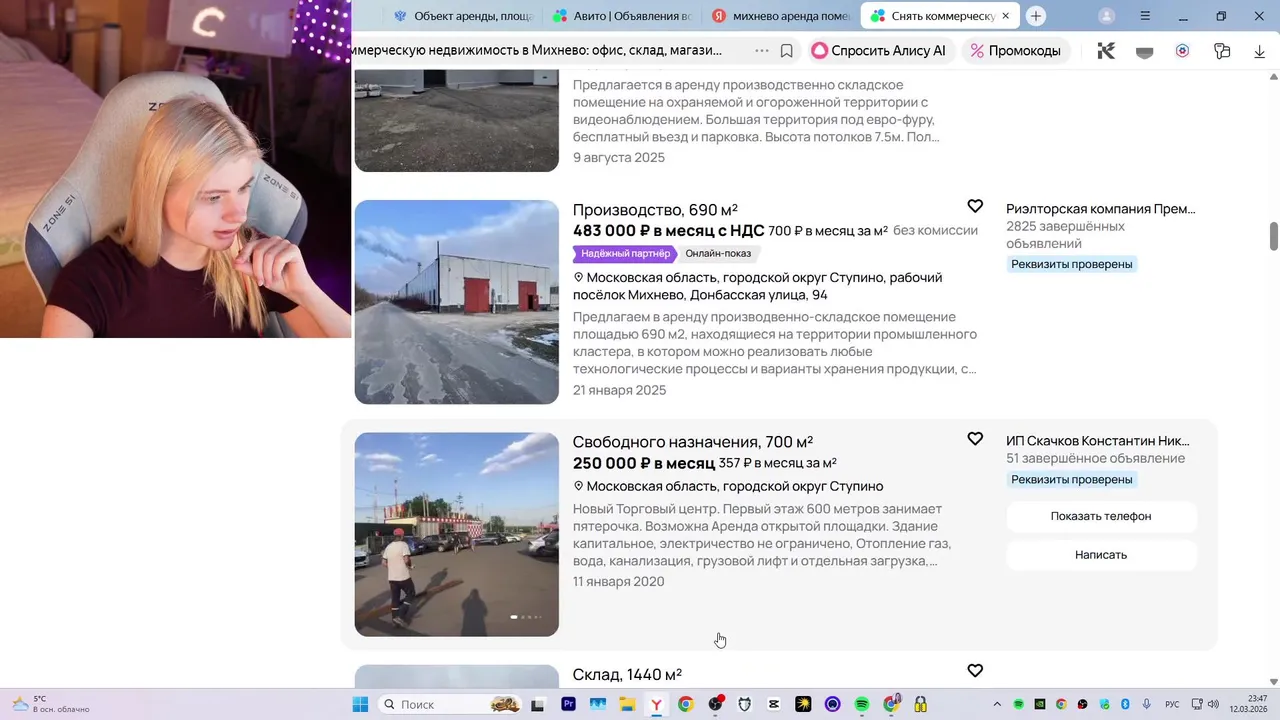Click the scrollbar up arrow

[x=1274, y=77]
